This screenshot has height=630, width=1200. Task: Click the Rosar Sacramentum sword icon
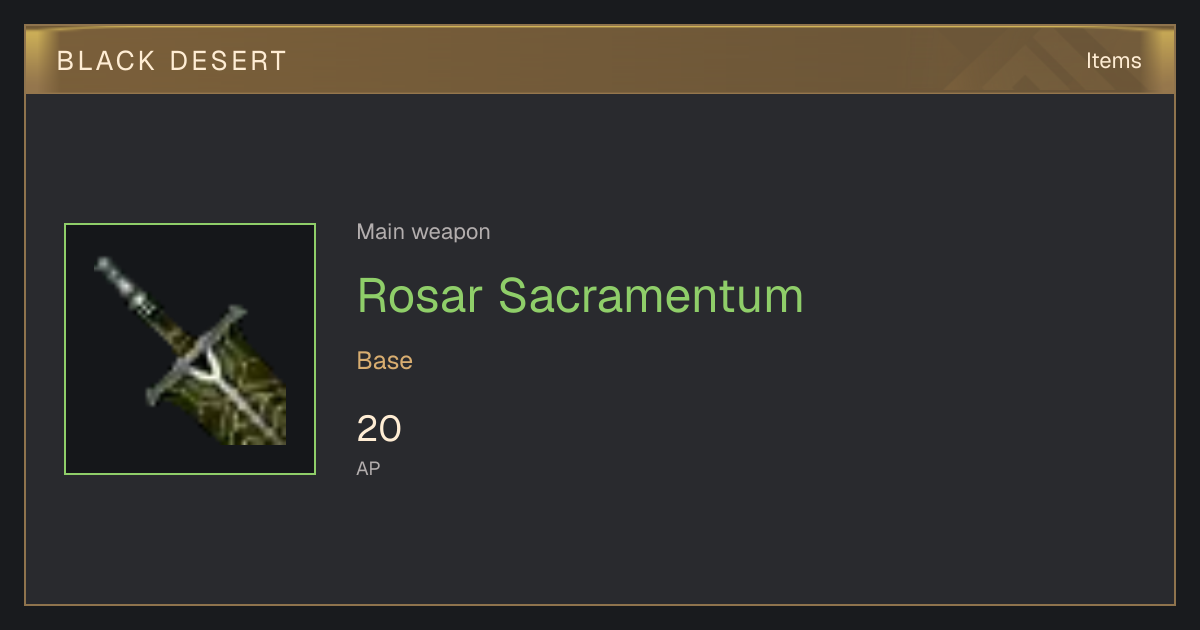click(x=190, y=349)
